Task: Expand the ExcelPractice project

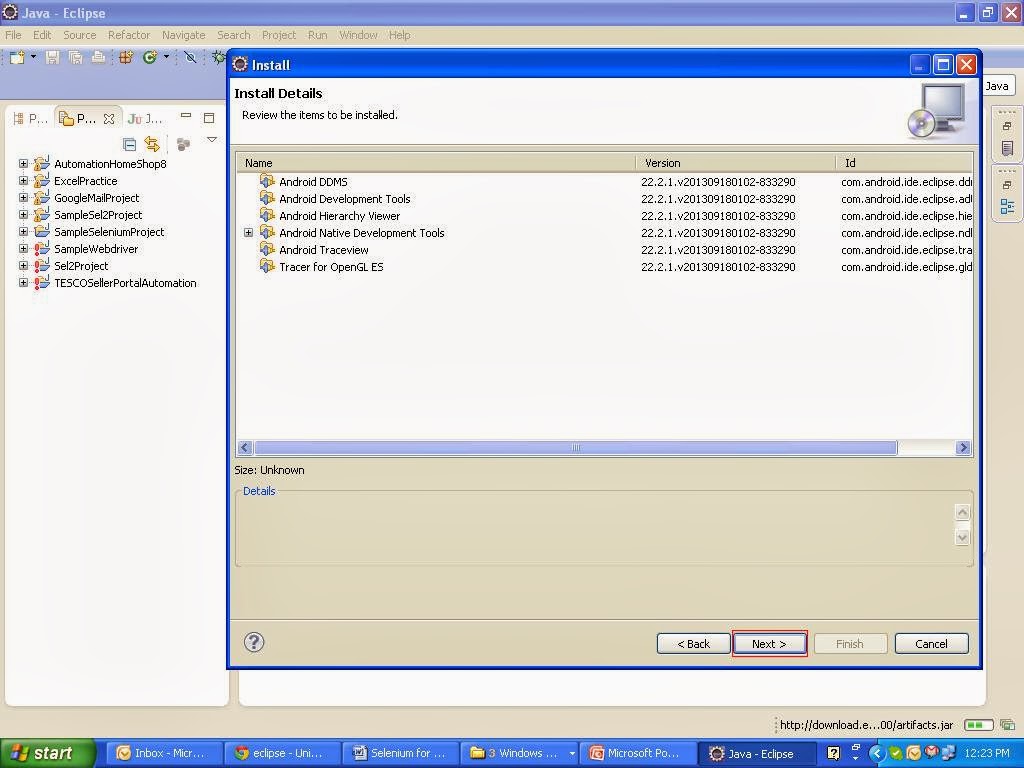Action: [24, 180]
